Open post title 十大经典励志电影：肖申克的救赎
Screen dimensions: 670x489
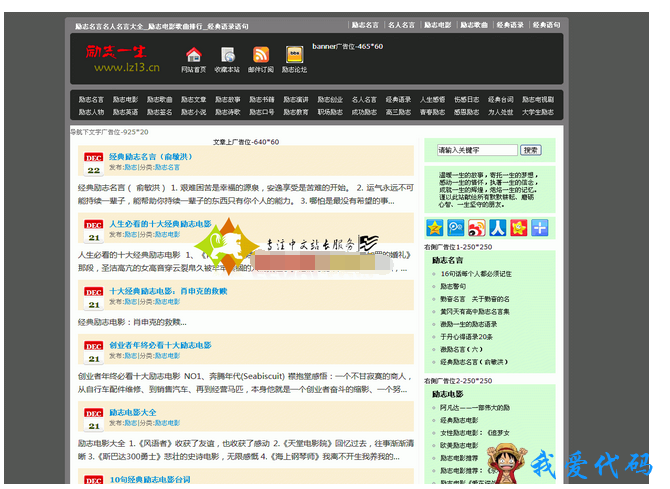pos(168,291)
